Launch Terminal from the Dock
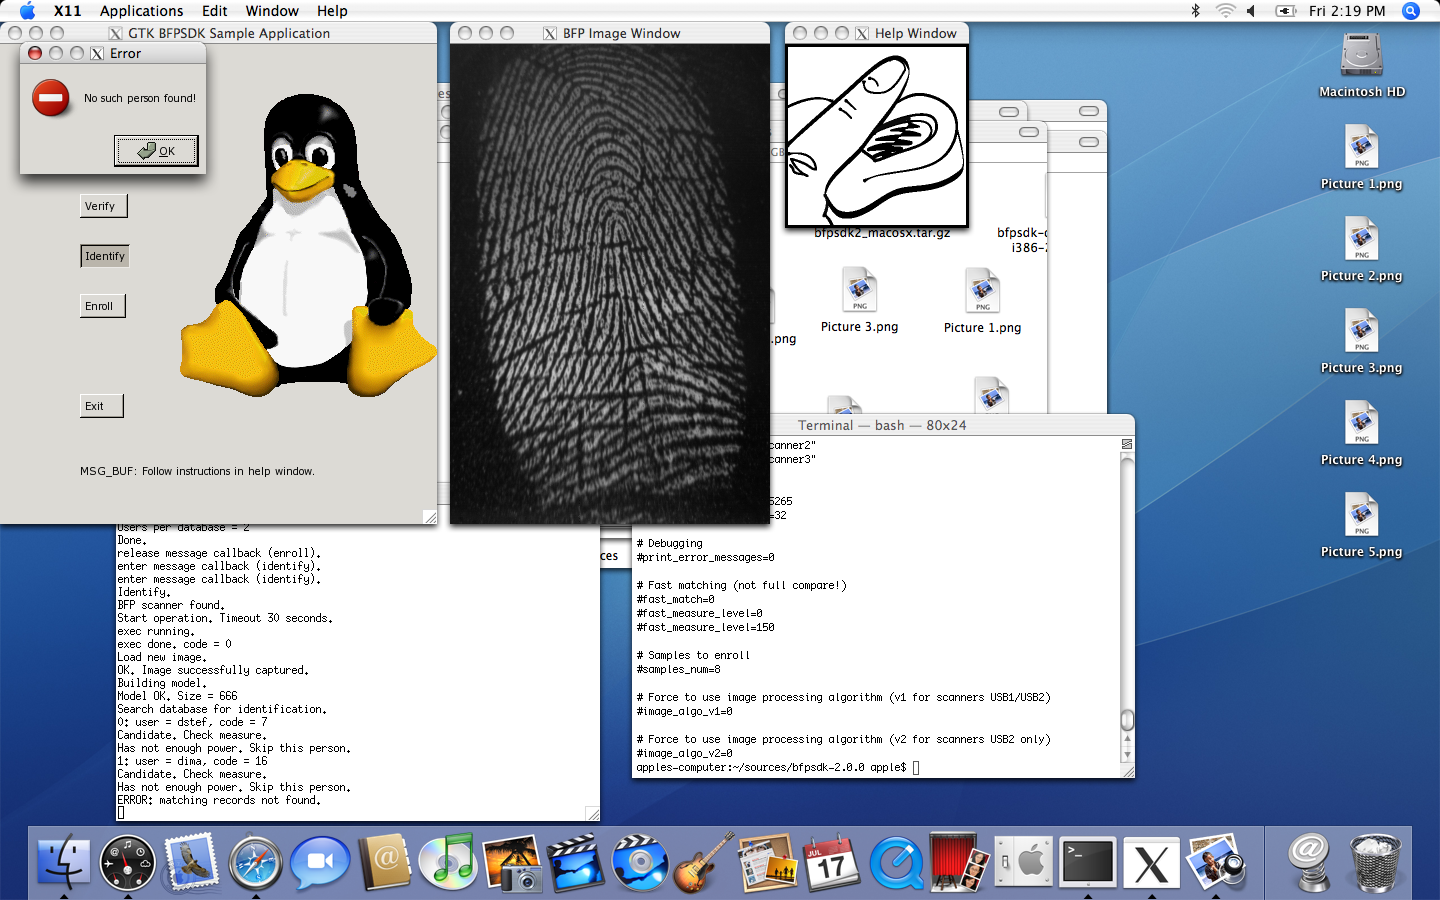 [1087, 862]
